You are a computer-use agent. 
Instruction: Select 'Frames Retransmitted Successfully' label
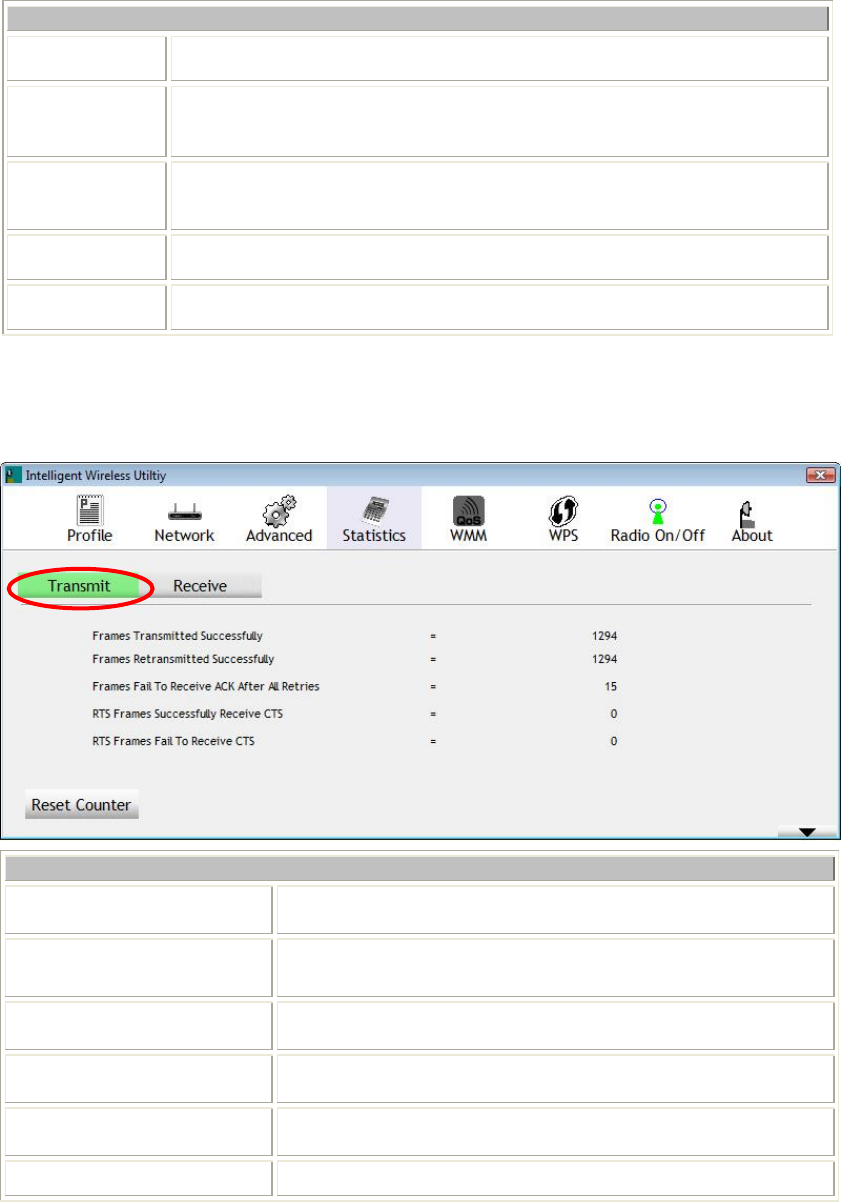point(183,659)
